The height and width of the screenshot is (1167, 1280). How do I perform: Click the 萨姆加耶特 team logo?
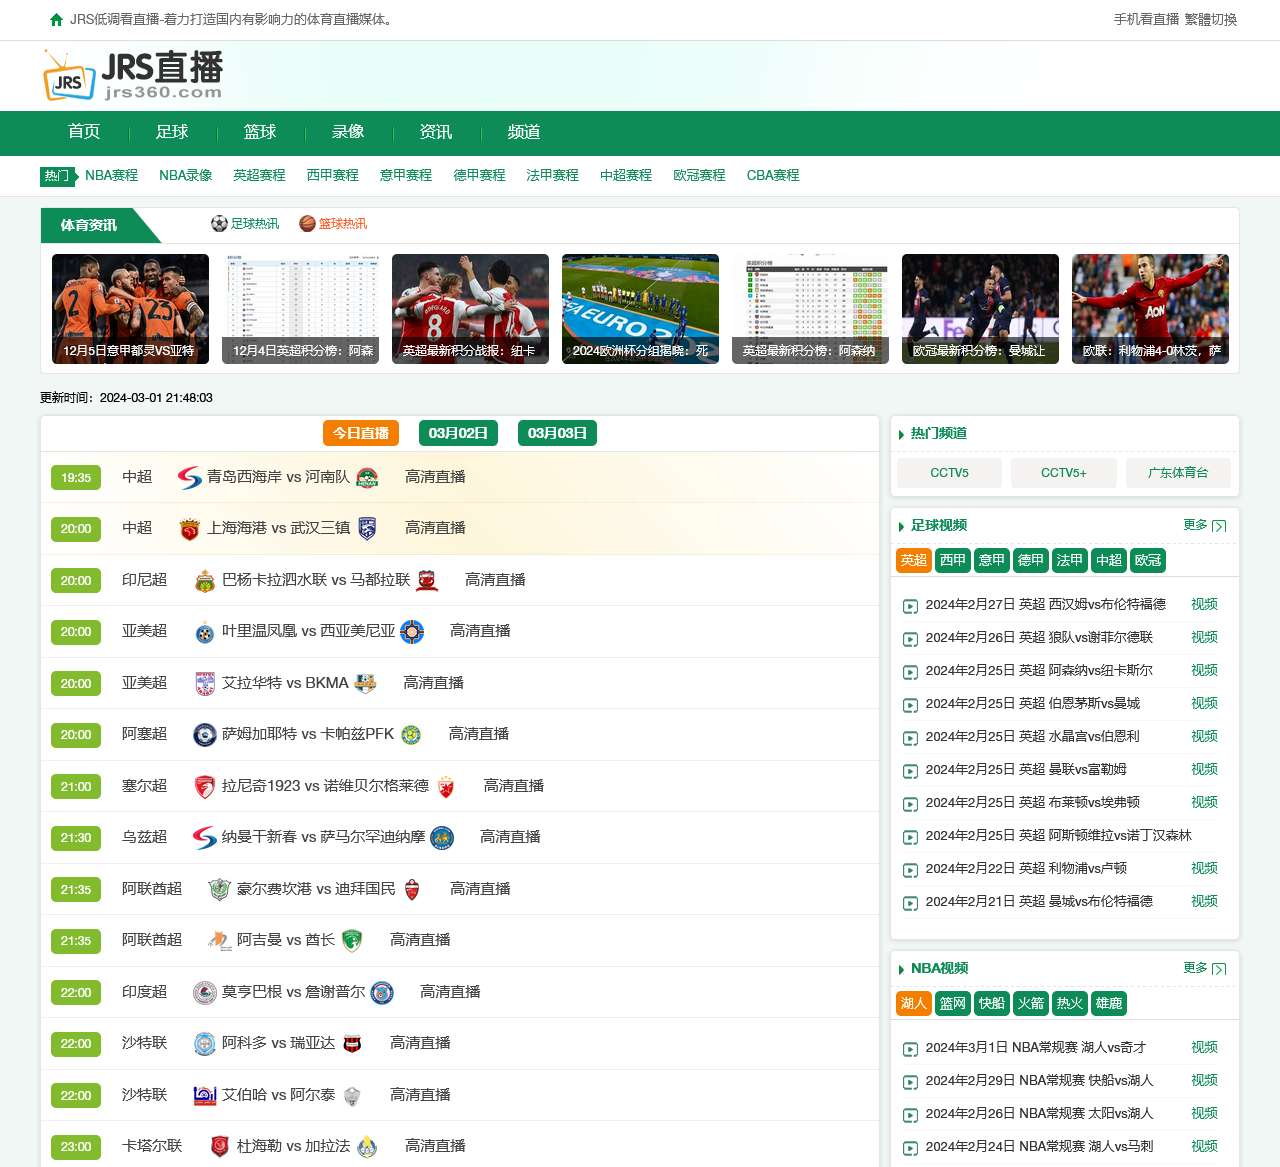tap(205, 735)
